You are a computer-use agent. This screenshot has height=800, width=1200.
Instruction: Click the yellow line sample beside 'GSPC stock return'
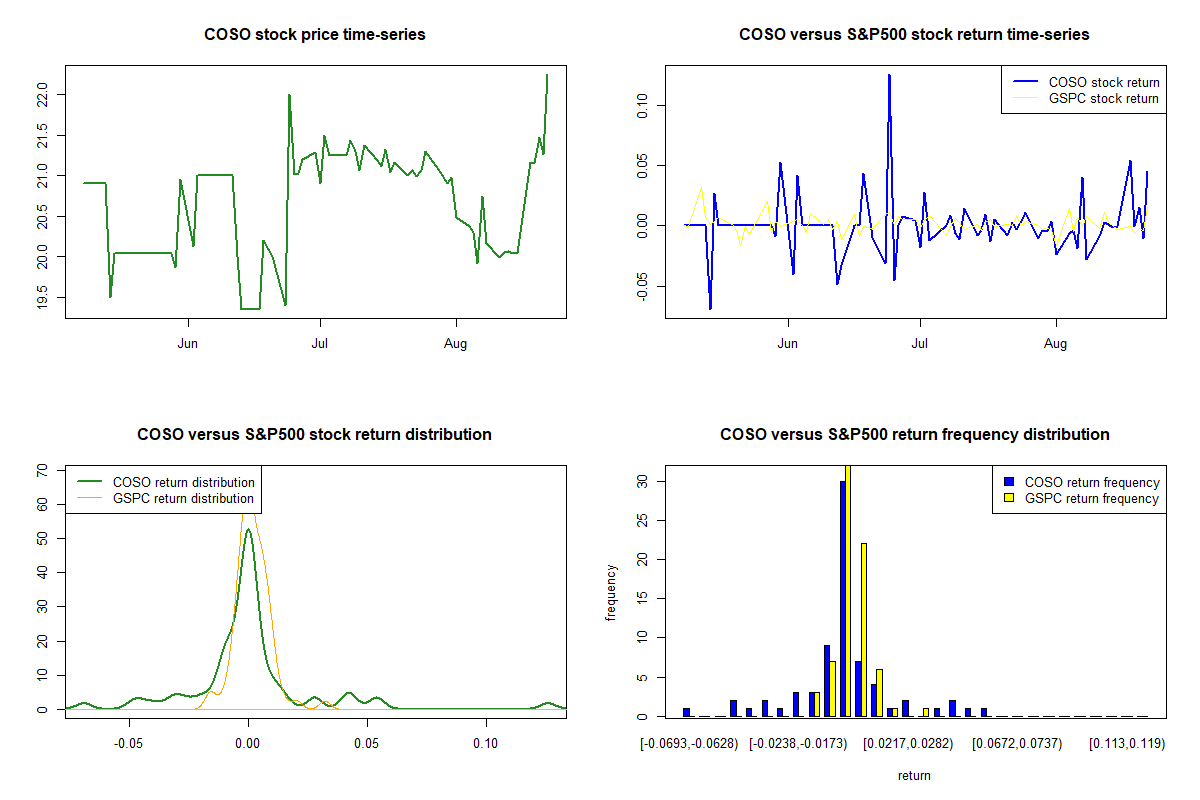(x=1025, y=98)
